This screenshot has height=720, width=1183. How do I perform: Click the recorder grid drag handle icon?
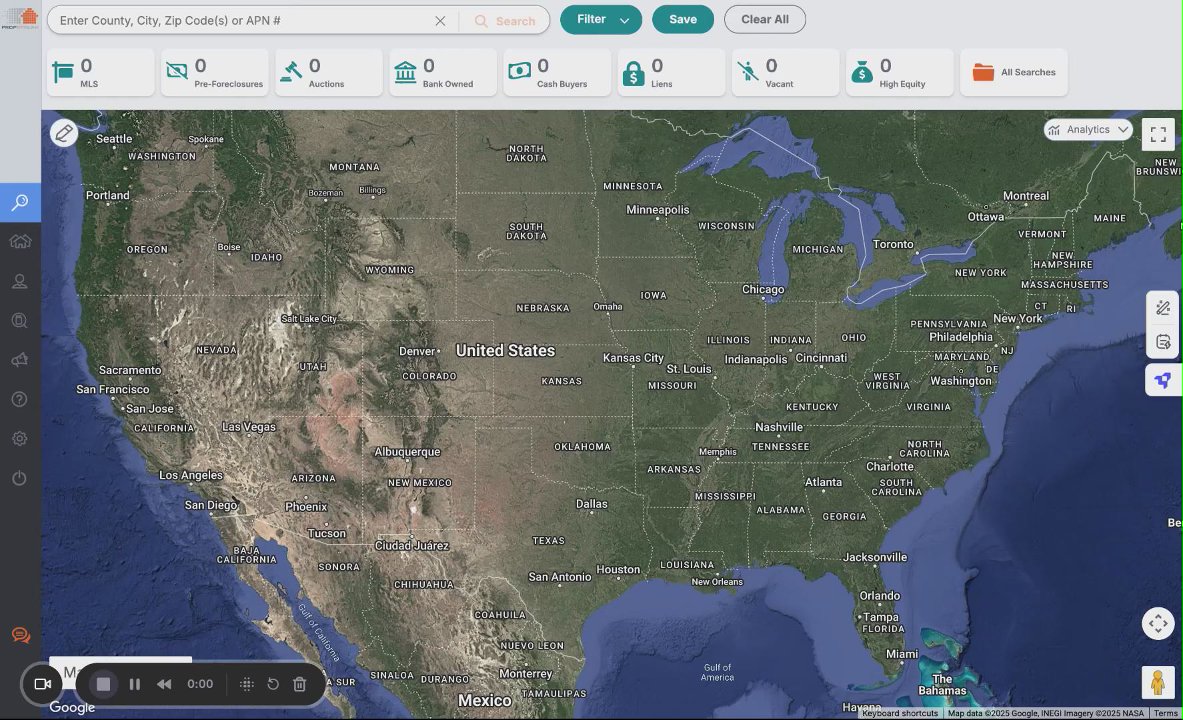(x=246, y=684)
